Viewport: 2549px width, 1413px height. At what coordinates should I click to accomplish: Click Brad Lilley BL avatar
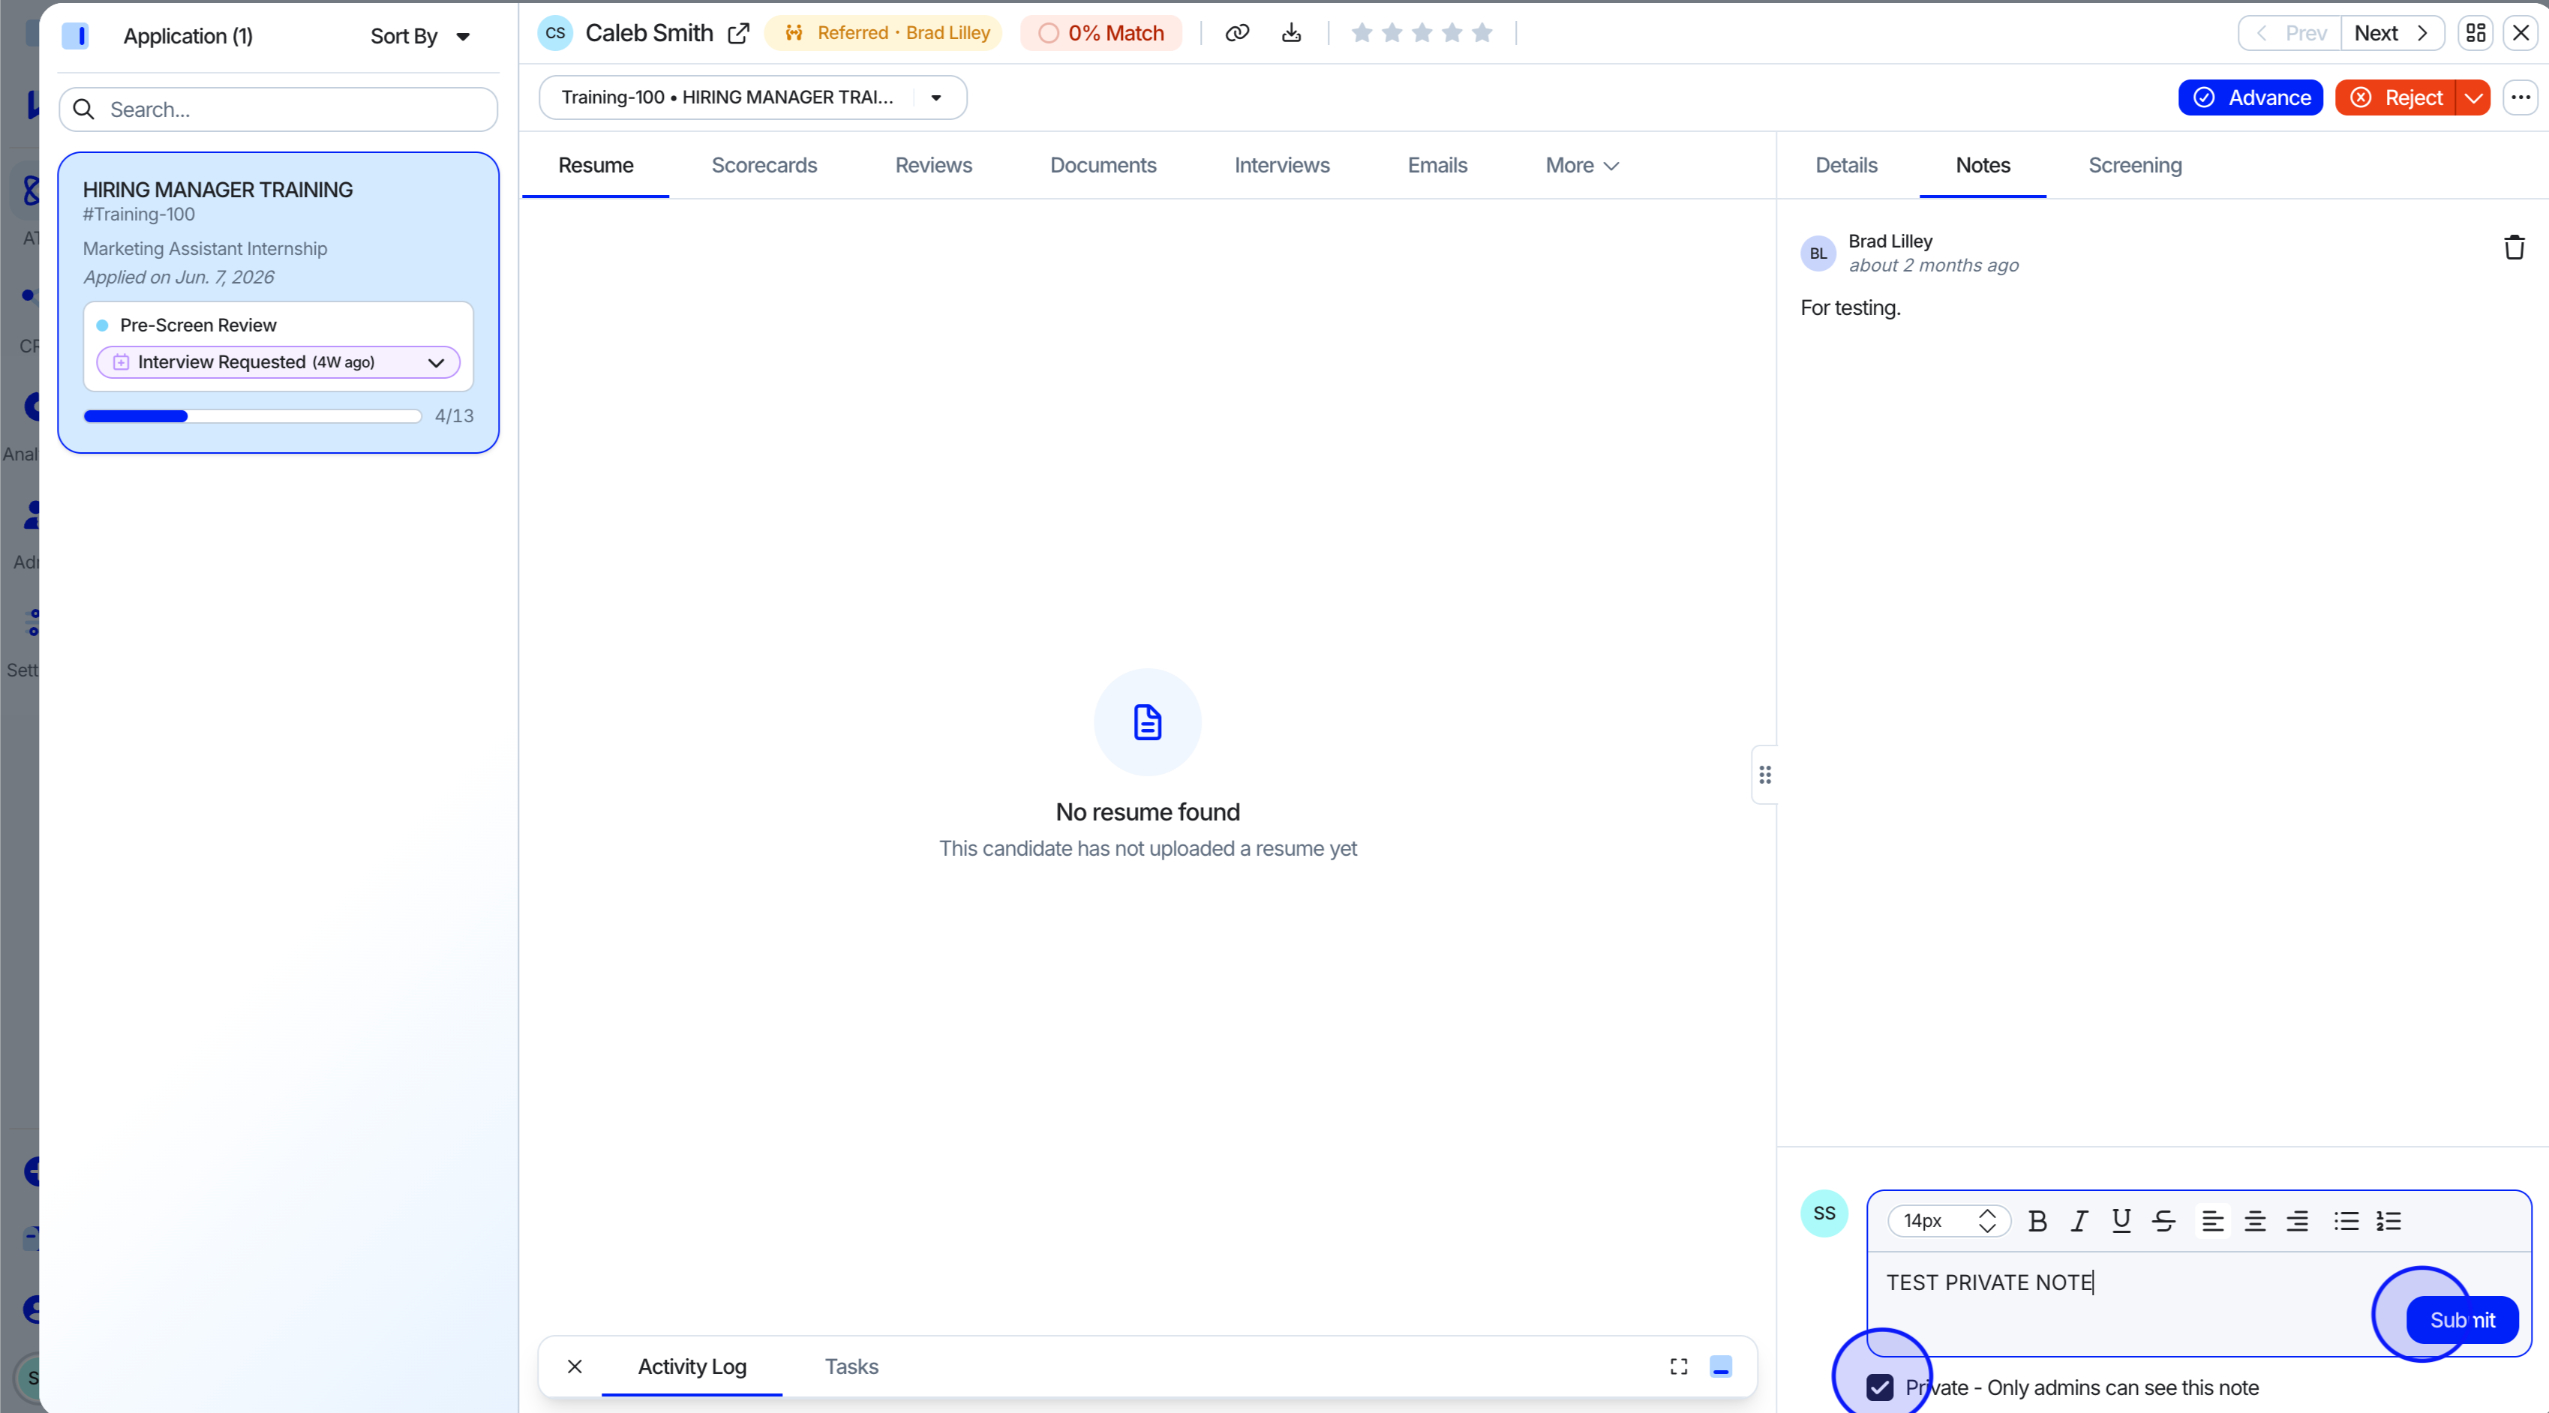point(1817,253)
